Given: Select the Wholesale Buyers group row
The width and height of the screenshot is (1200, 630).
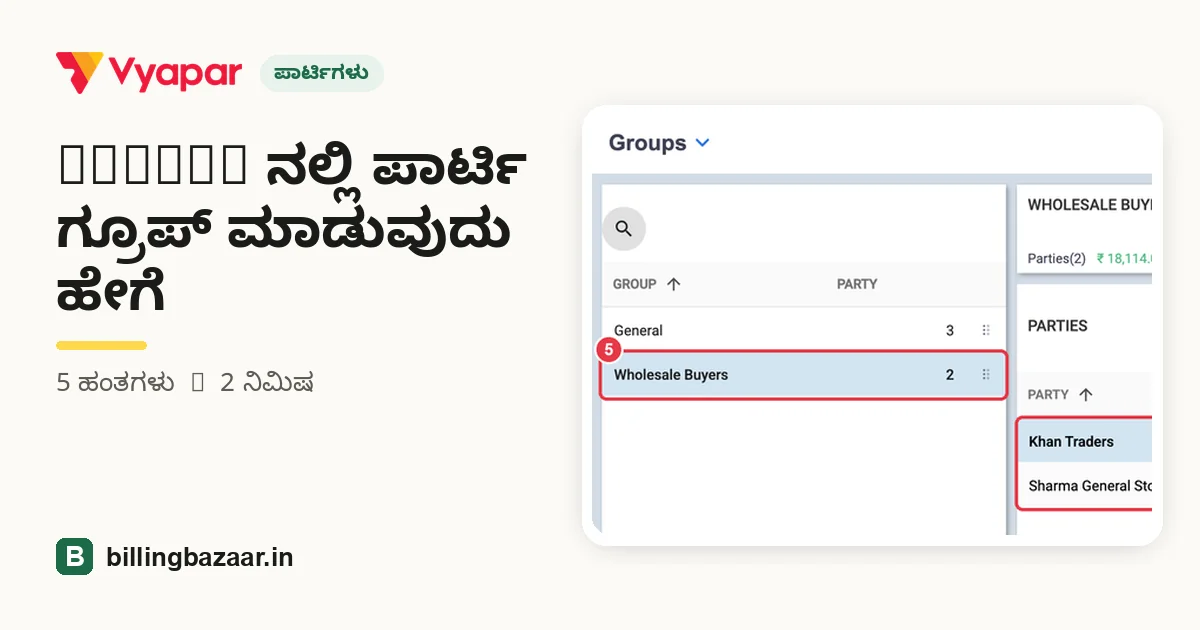Looking at the screenshot, I should click(804, 375).
